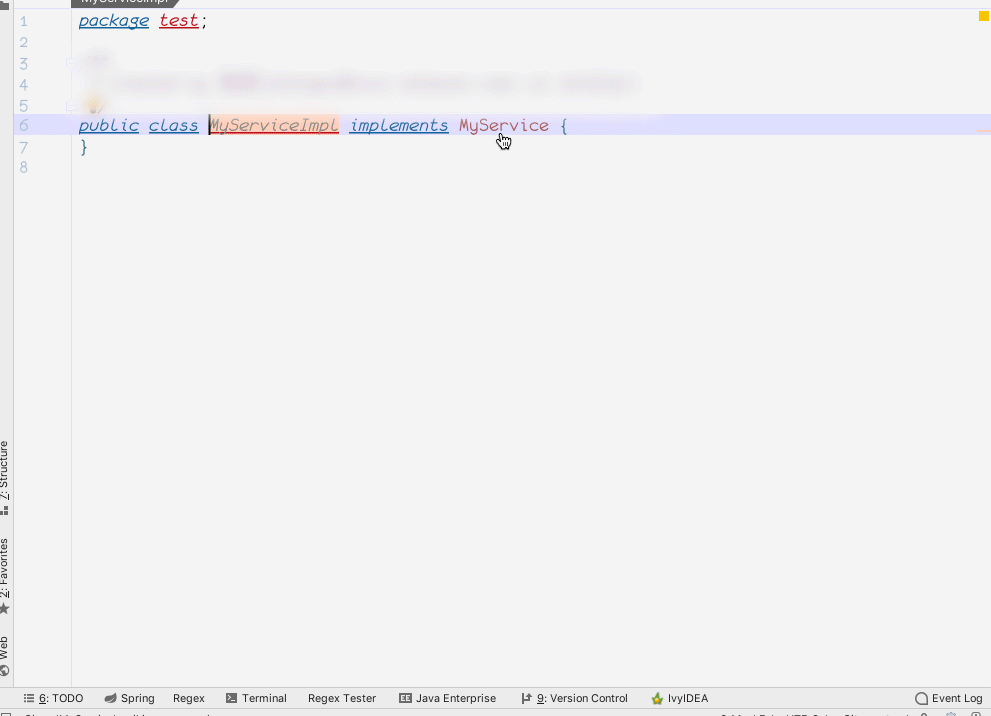Click the lightbulb quick-fix icon
Image resolution: width=991 pixels, height=716 pixels.
pos(94,105)
